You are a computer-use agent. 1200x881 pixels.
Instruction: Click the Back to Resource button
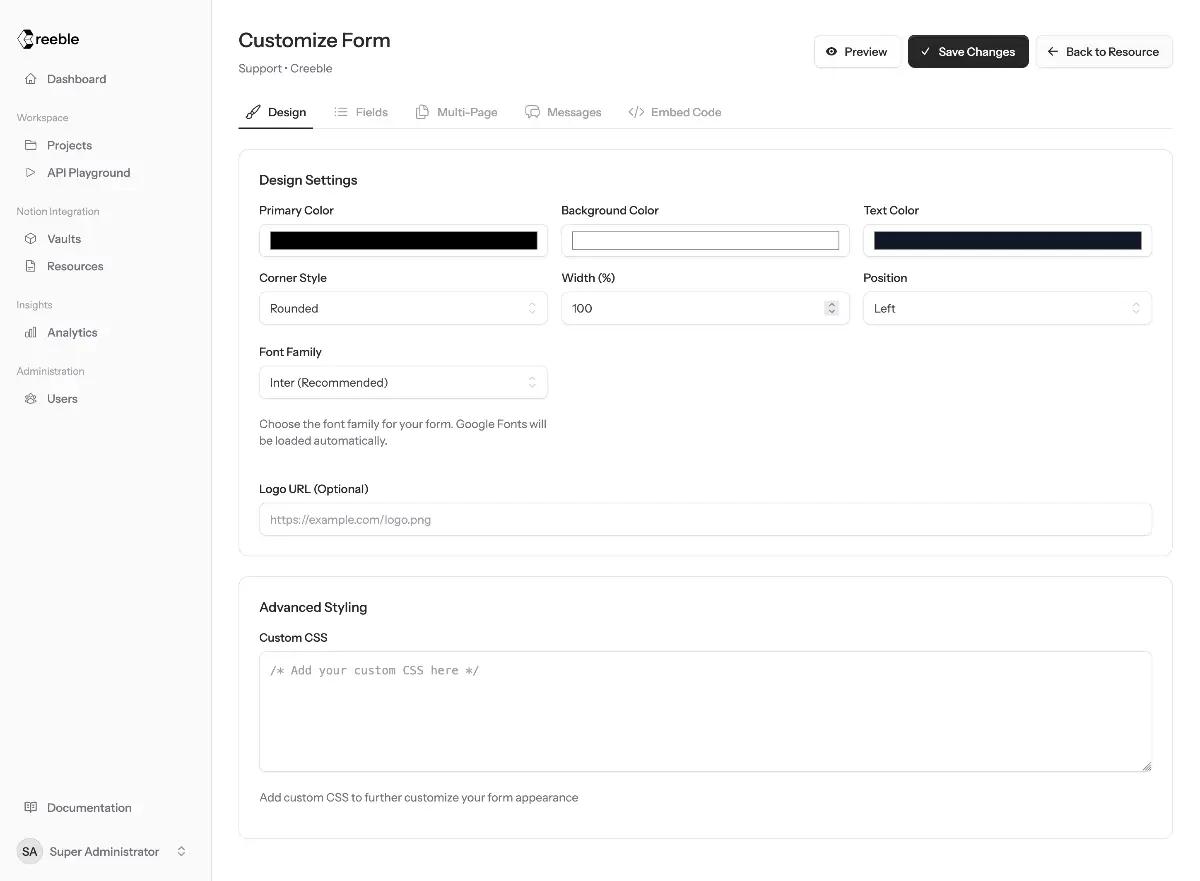tap(1103, 52)
